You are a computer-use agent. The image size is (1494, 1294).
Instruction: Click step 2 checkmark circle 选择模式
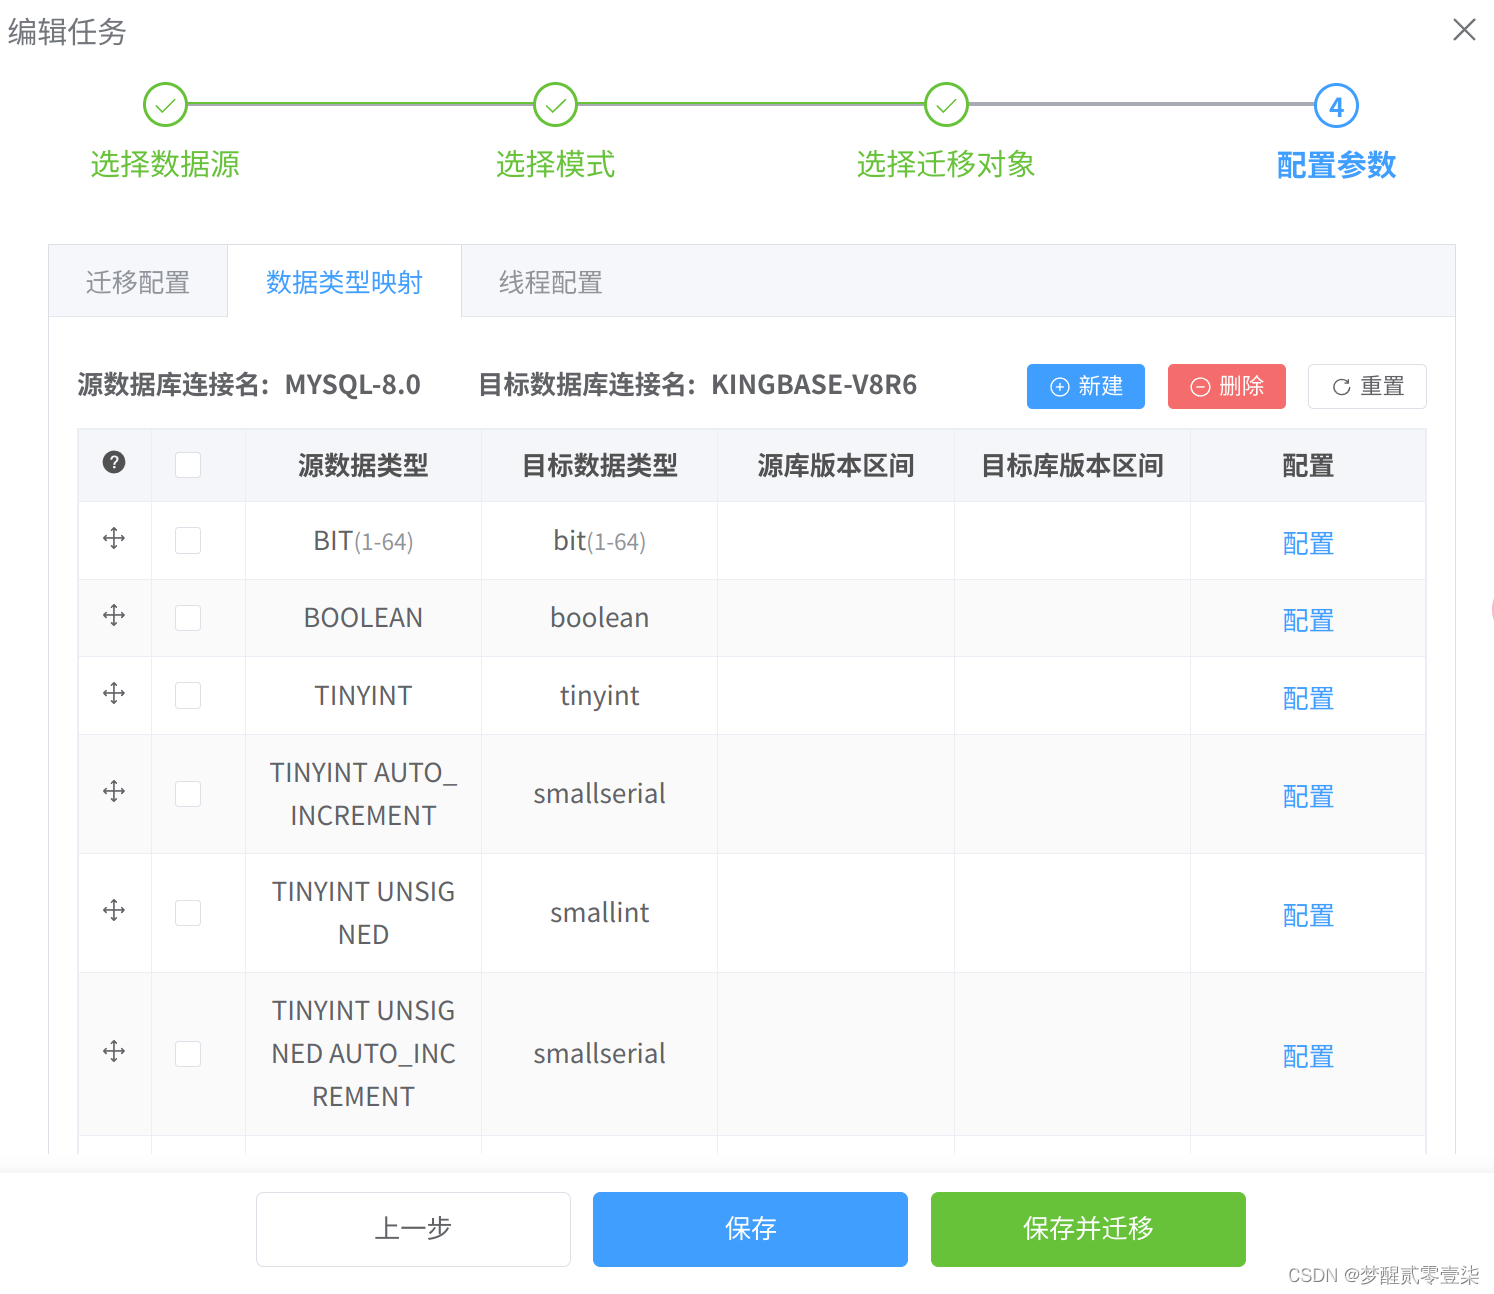(555, 105)
